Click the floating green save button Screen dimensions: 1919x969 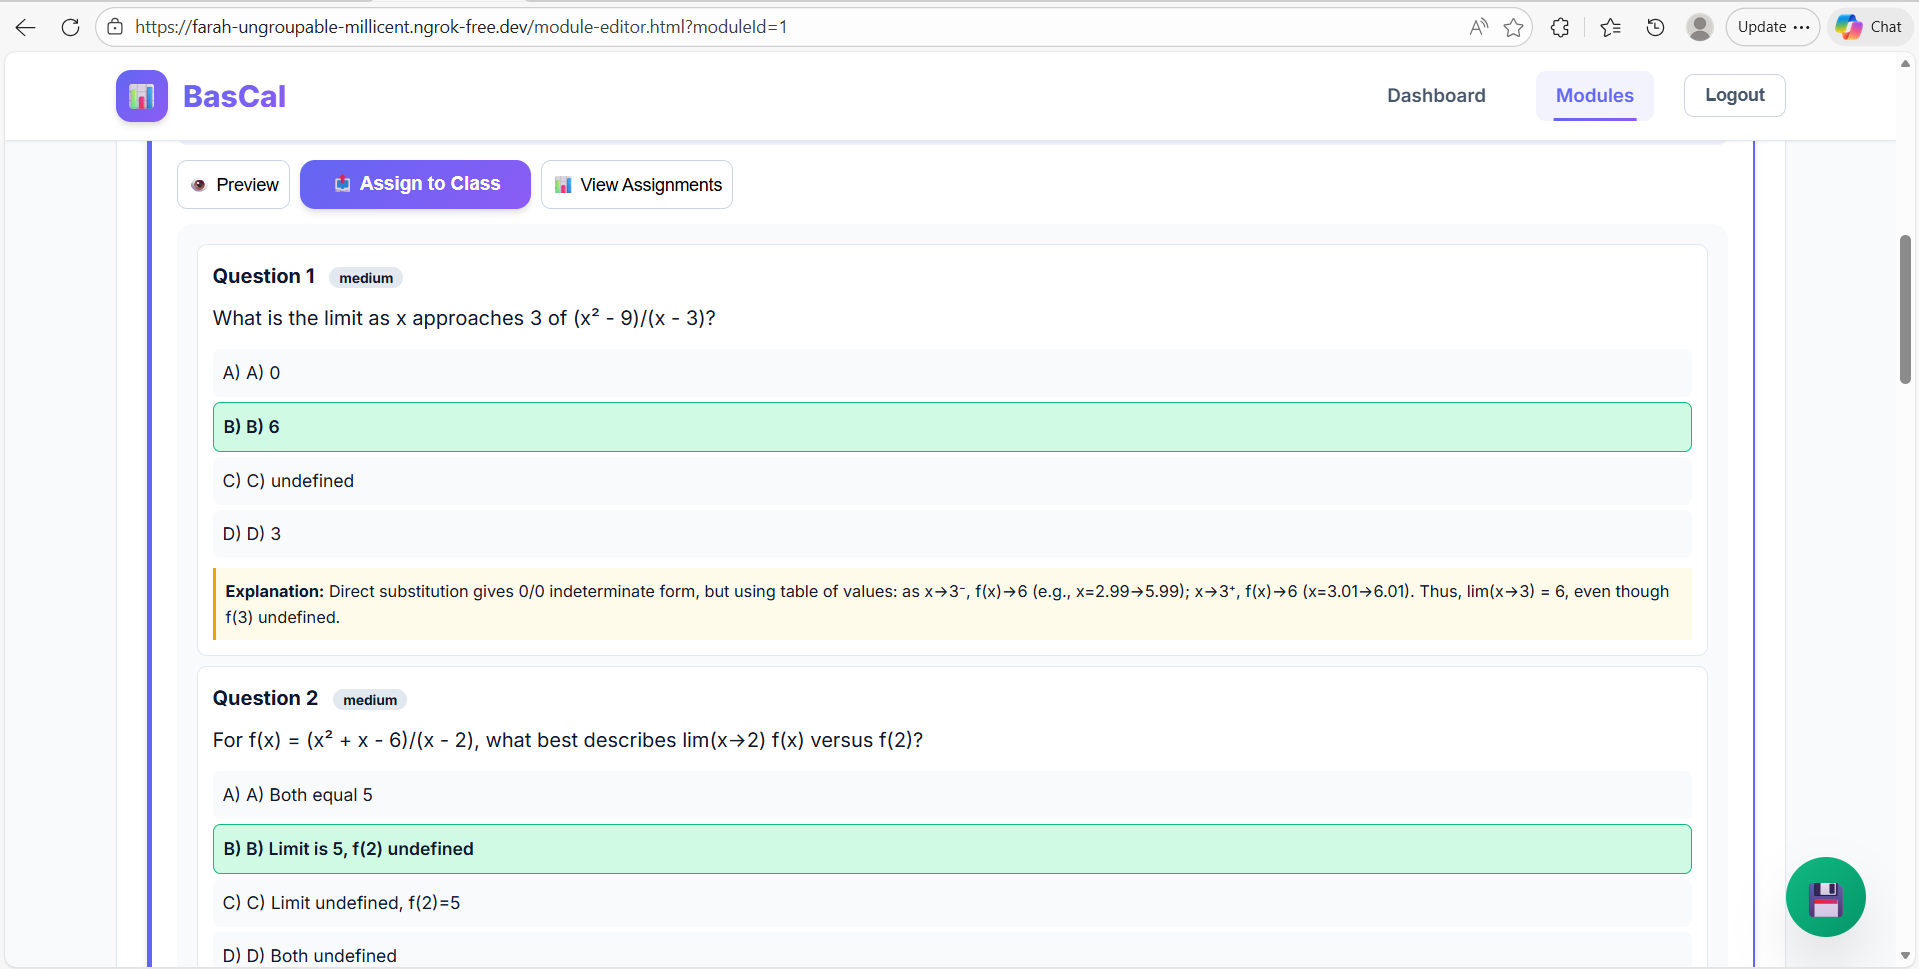point(1825,897)
